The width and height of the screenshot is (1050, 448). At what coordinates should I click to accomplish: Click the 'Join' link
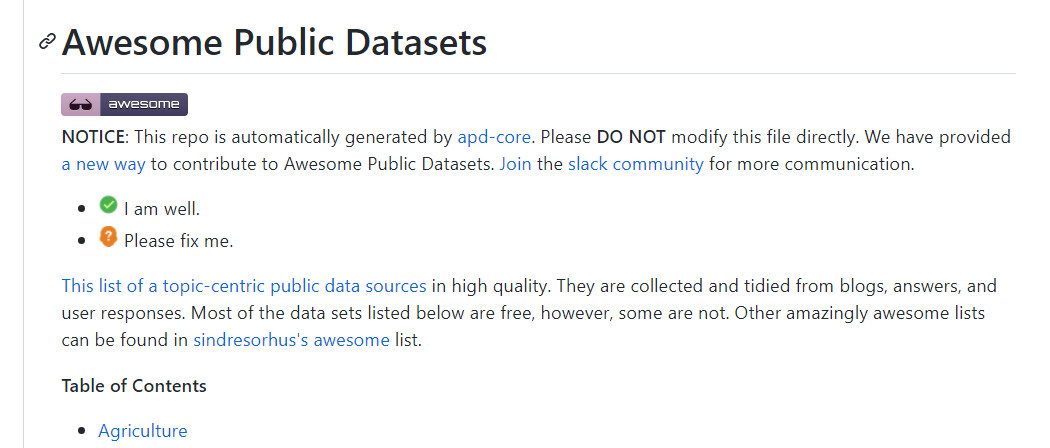(515, 164)
